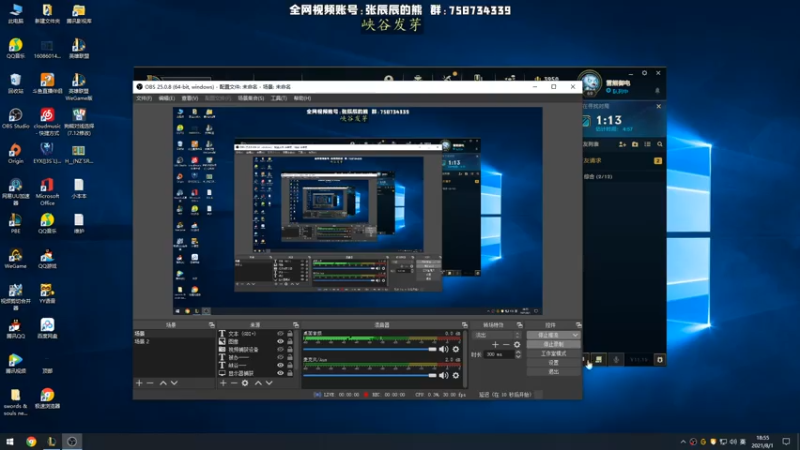This screenshot has width=800, height=450.
Task: Open the Scene Collection menu in OBS
Action: click(x=251, y=98)
